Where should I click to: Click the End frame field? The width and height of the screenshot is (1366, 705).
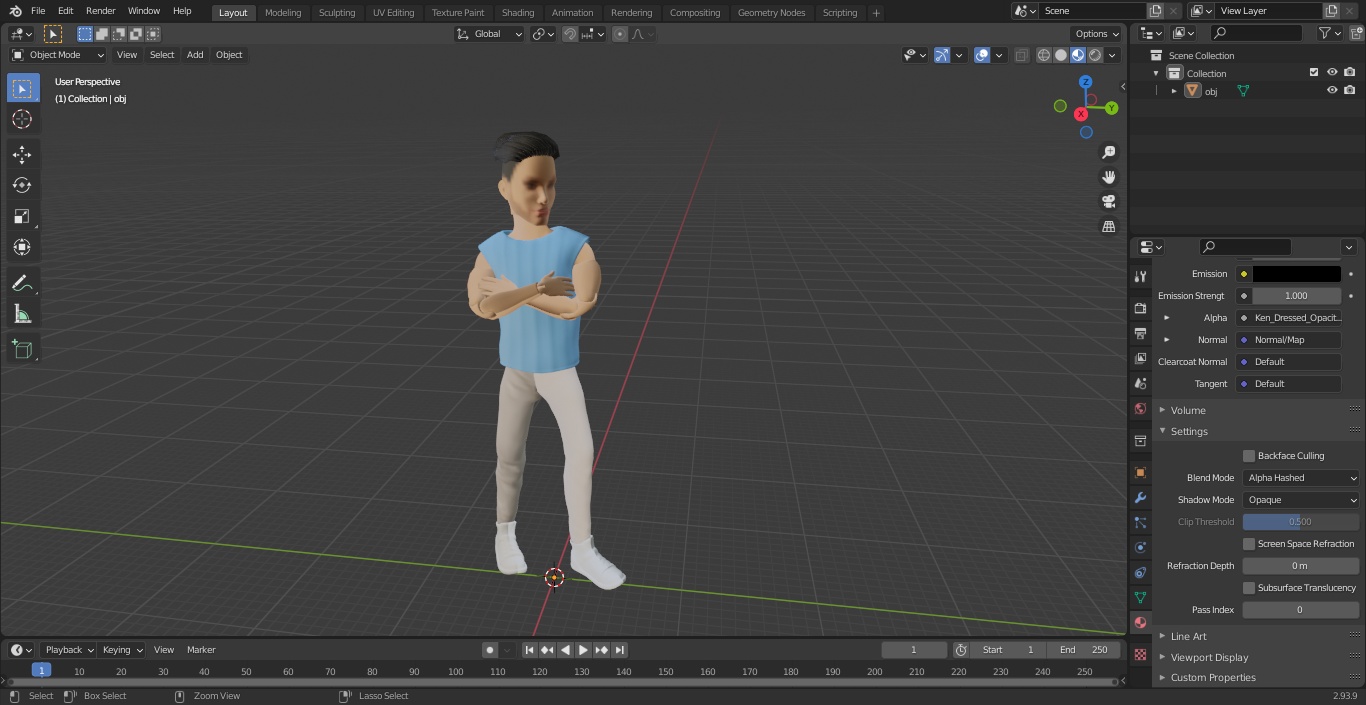[x=1084, y=650]
